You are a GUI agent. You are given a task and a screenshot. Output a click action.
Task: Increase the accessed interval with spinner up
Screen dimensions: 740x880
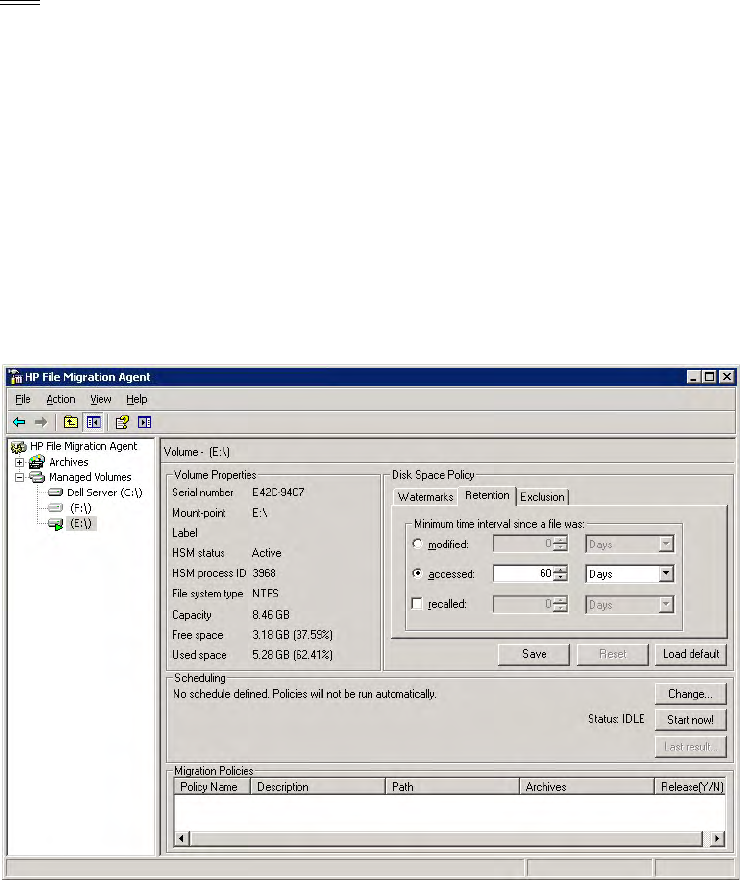[560, 570]
